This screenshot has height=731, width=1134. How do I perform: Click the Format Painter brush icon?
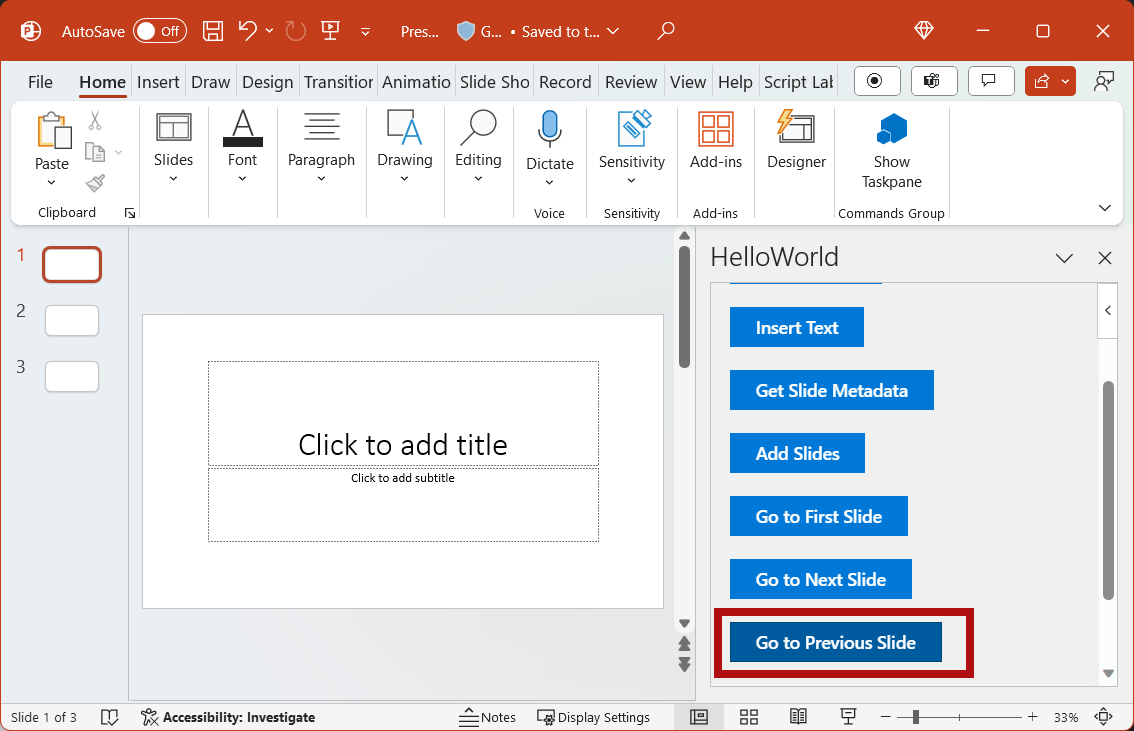point(95,183)
